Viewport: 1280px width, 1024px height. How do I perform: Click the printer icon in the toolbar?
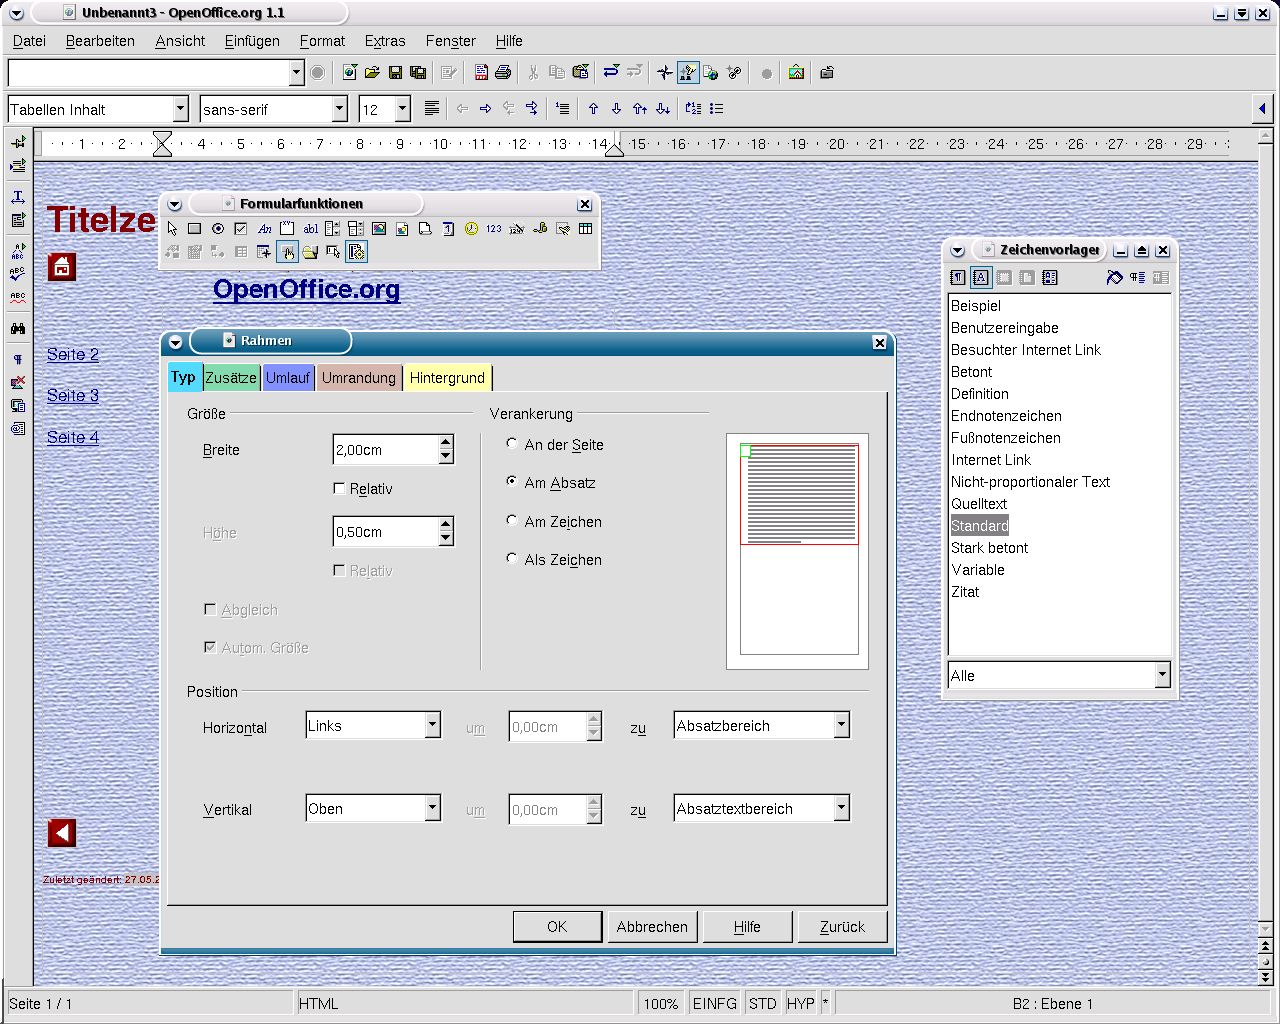504,72
